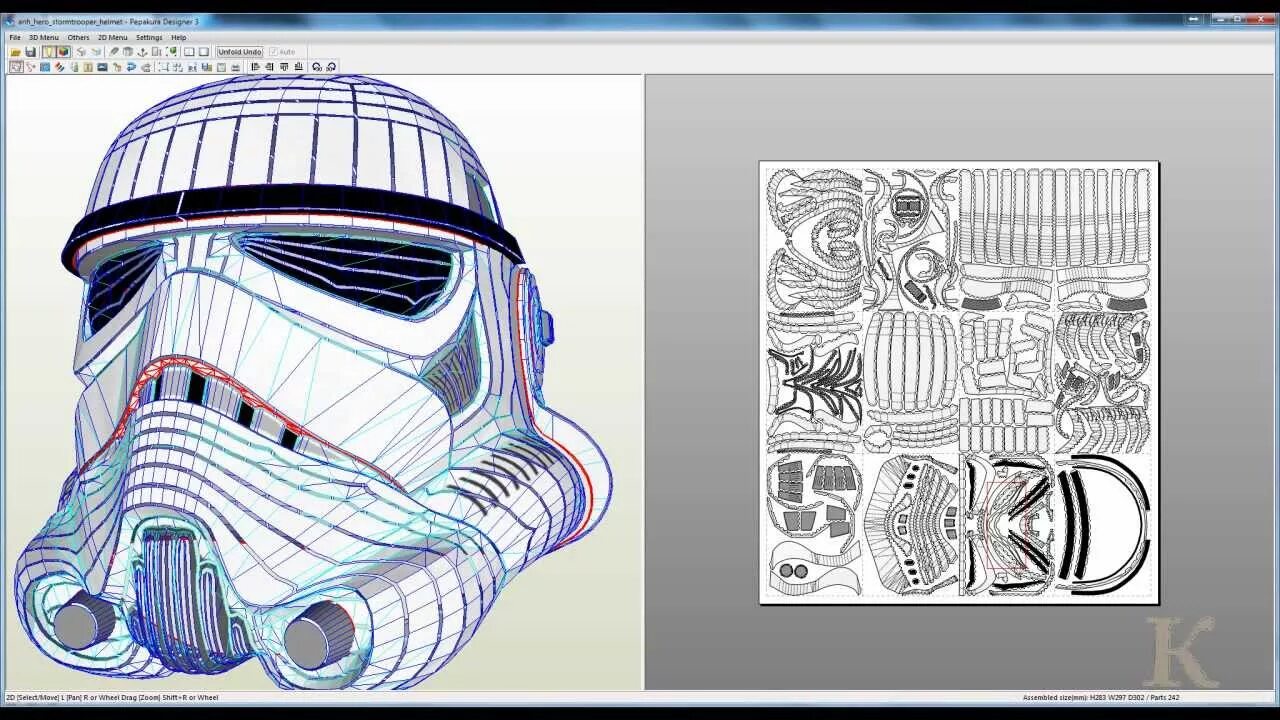Click the Assembled size status bar text
This screenshot has width=1280, height=720.
coord(1100,697)
